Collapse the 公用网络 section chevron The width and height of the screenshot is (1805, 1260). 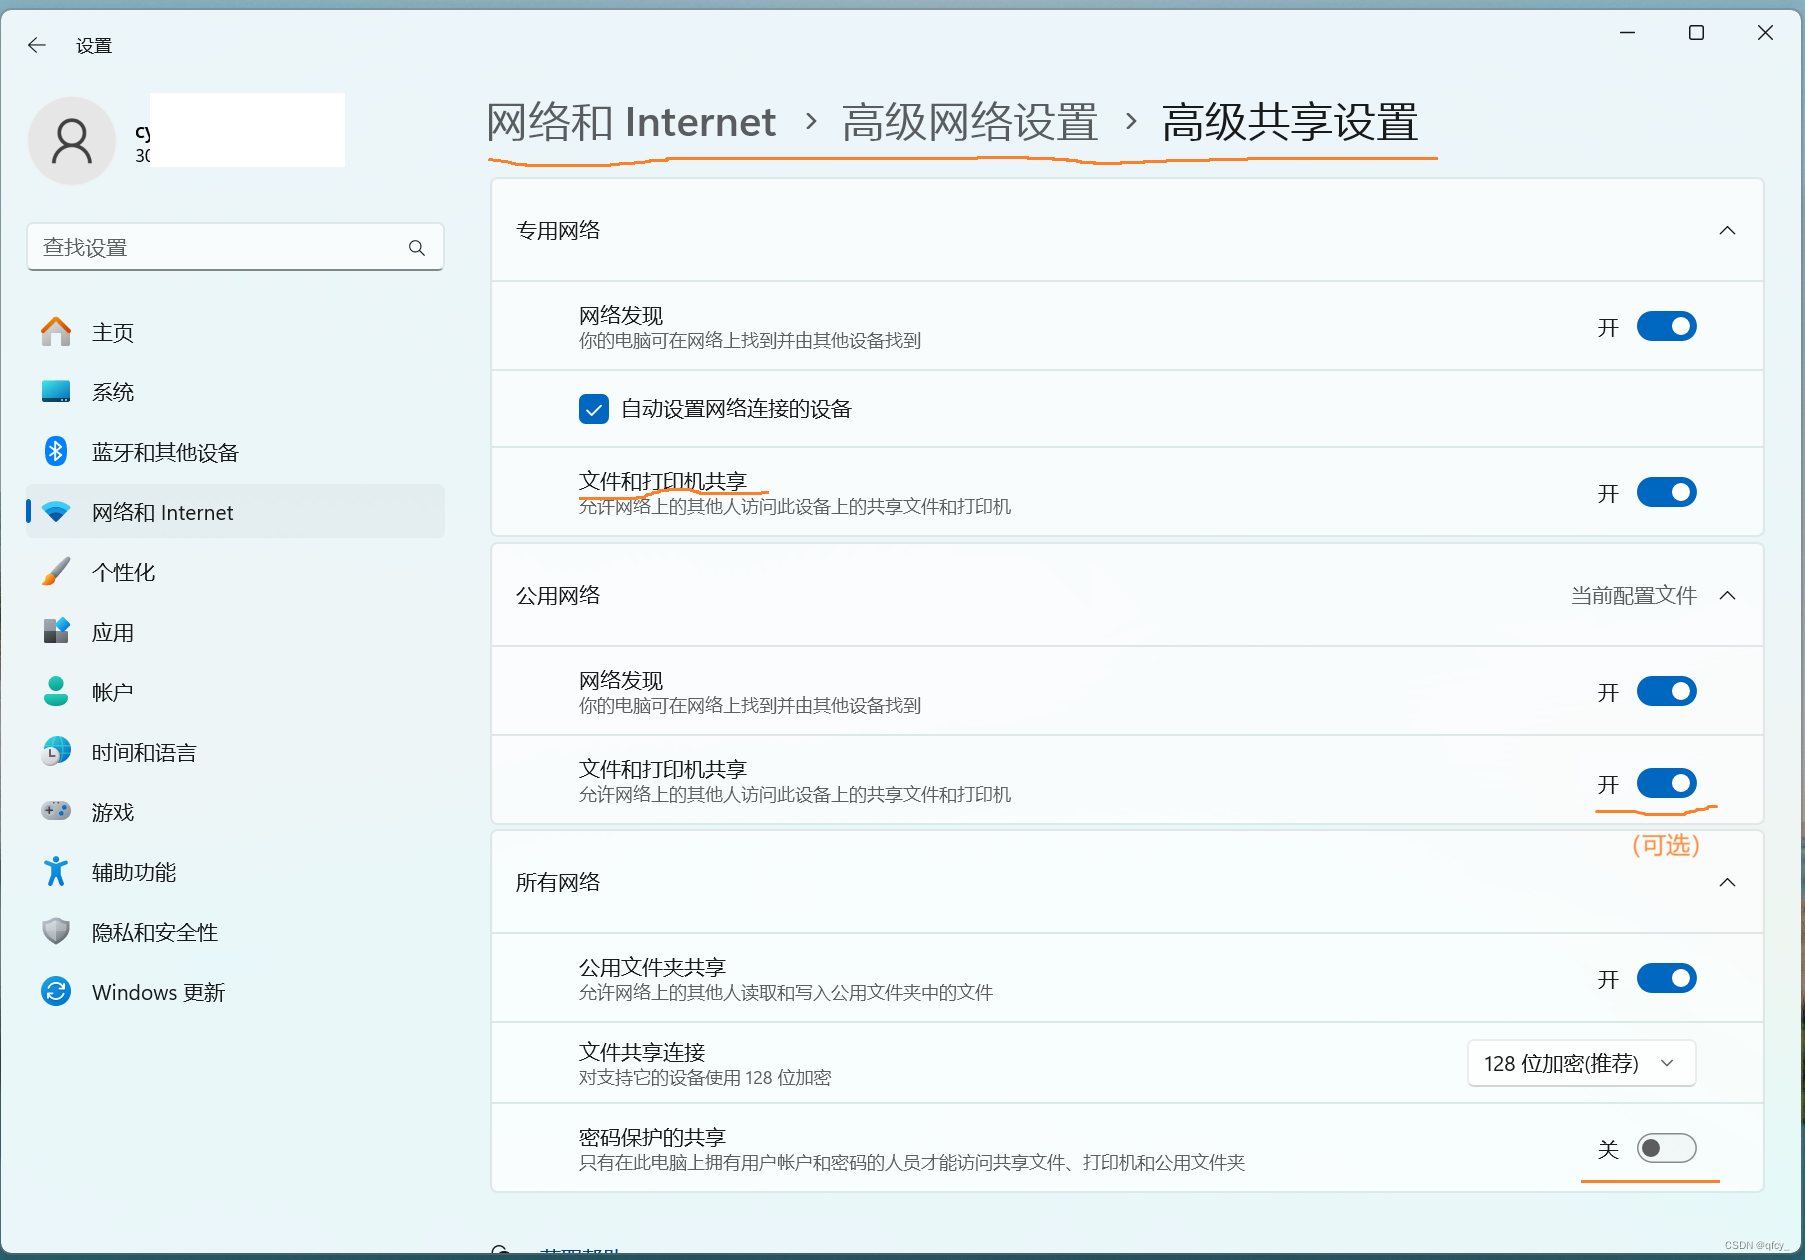[1727, 596]
